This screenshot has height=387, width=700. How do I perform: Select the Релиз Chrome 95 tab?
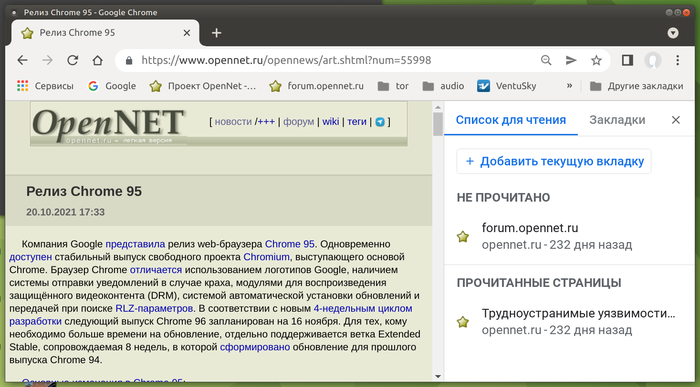pos(105,33)
